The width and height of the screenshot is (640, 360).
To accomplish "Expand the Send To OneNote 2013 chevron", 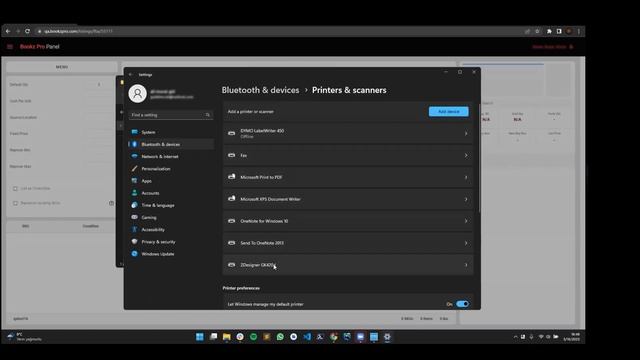I will click(x=466, y=243).
